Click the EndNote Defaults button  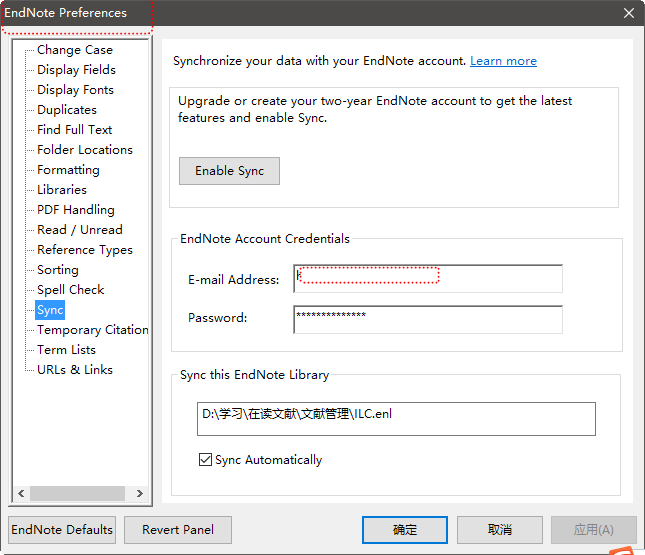pyautogui.click(x=62, y=529)
